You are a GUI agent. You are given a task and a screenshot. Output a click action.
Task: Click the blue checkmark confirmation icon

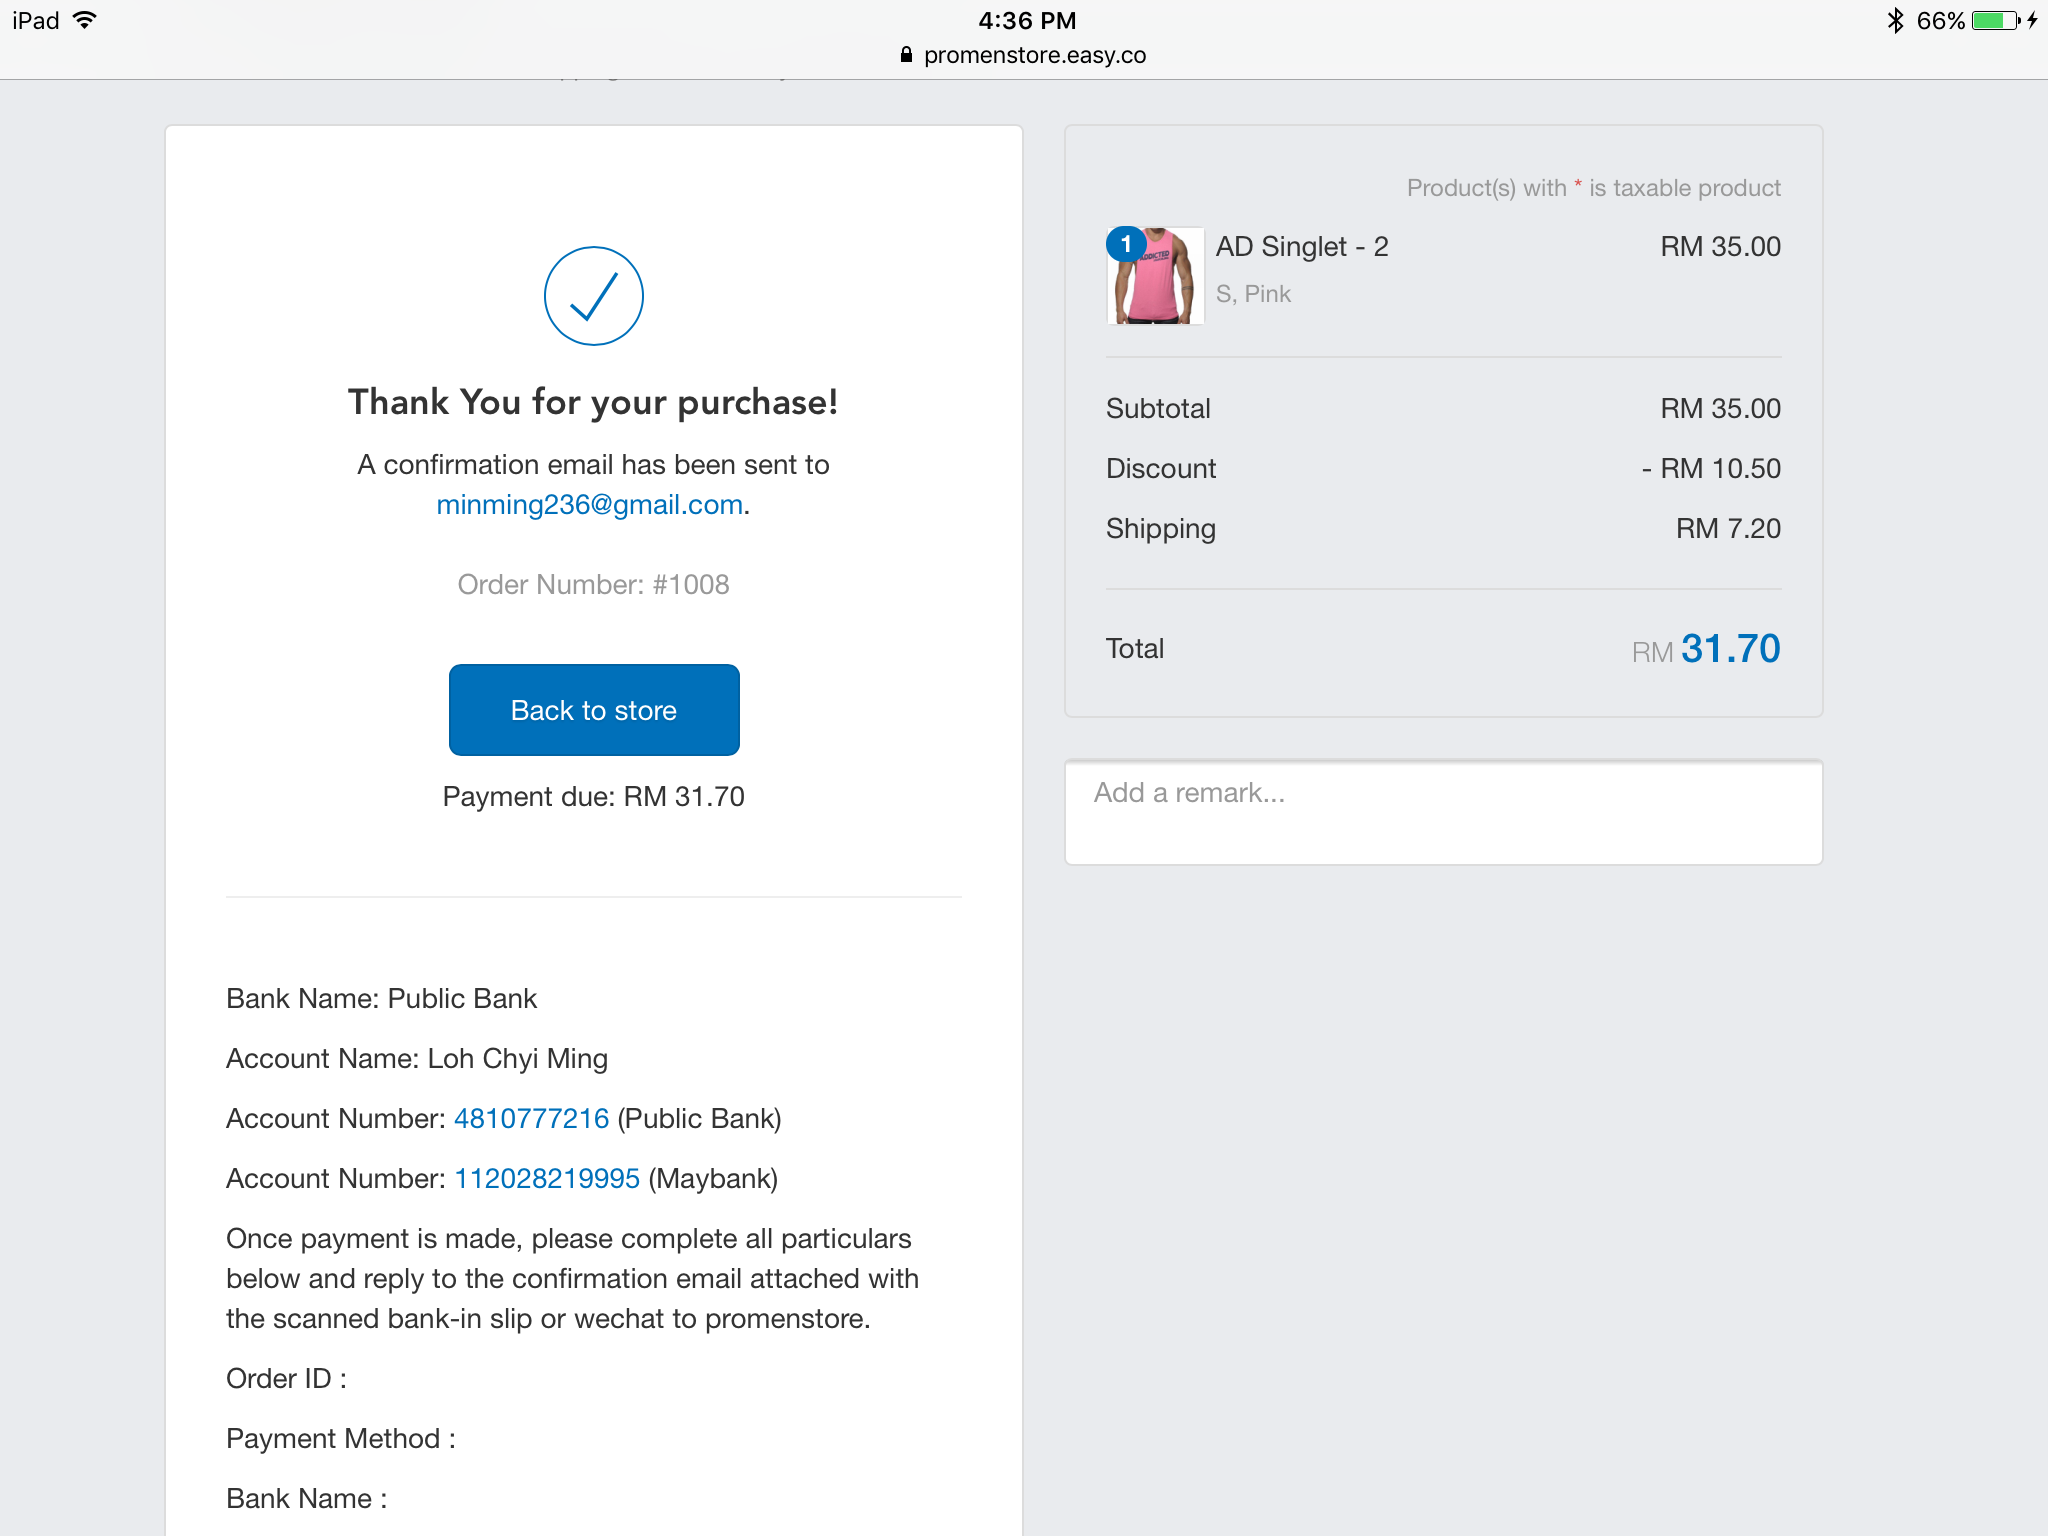593,296
